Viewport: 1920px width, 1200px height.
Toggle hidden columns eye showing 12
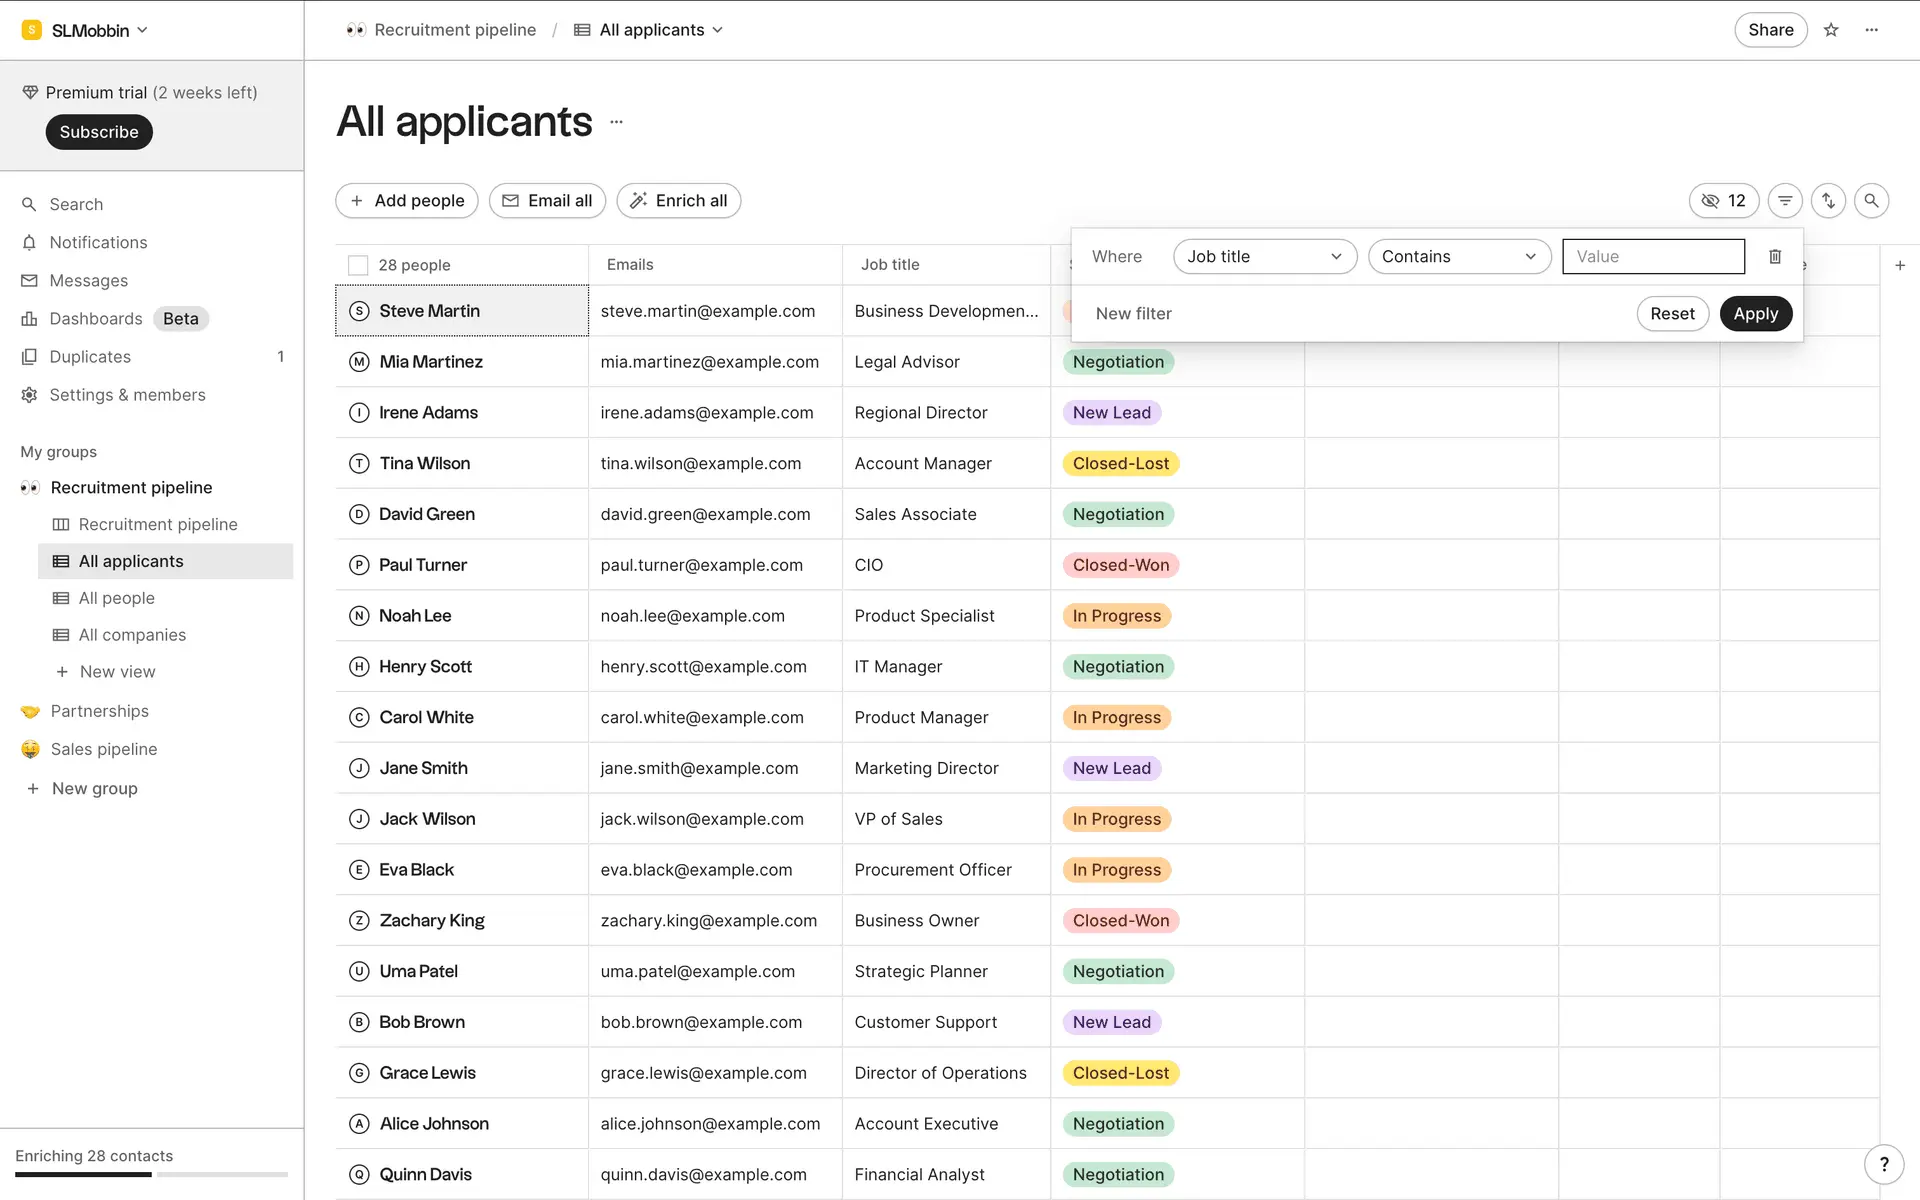[1723, 201]
